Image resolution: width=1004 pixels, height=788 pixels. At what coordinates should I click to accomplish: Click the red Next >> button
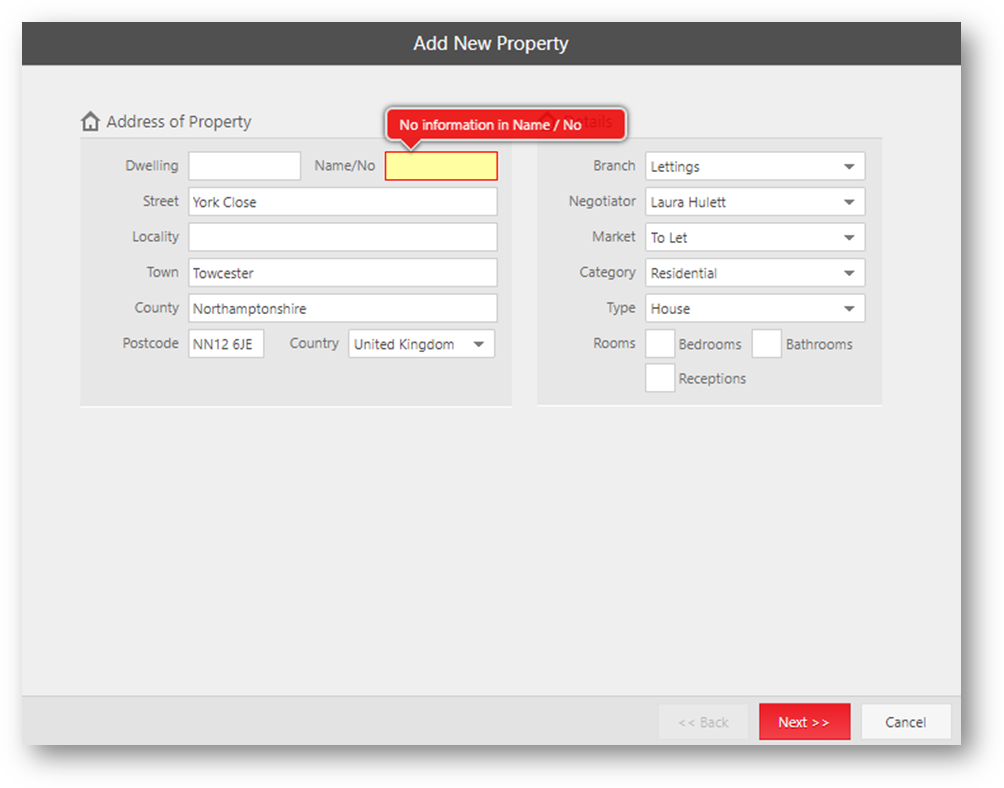804,721
